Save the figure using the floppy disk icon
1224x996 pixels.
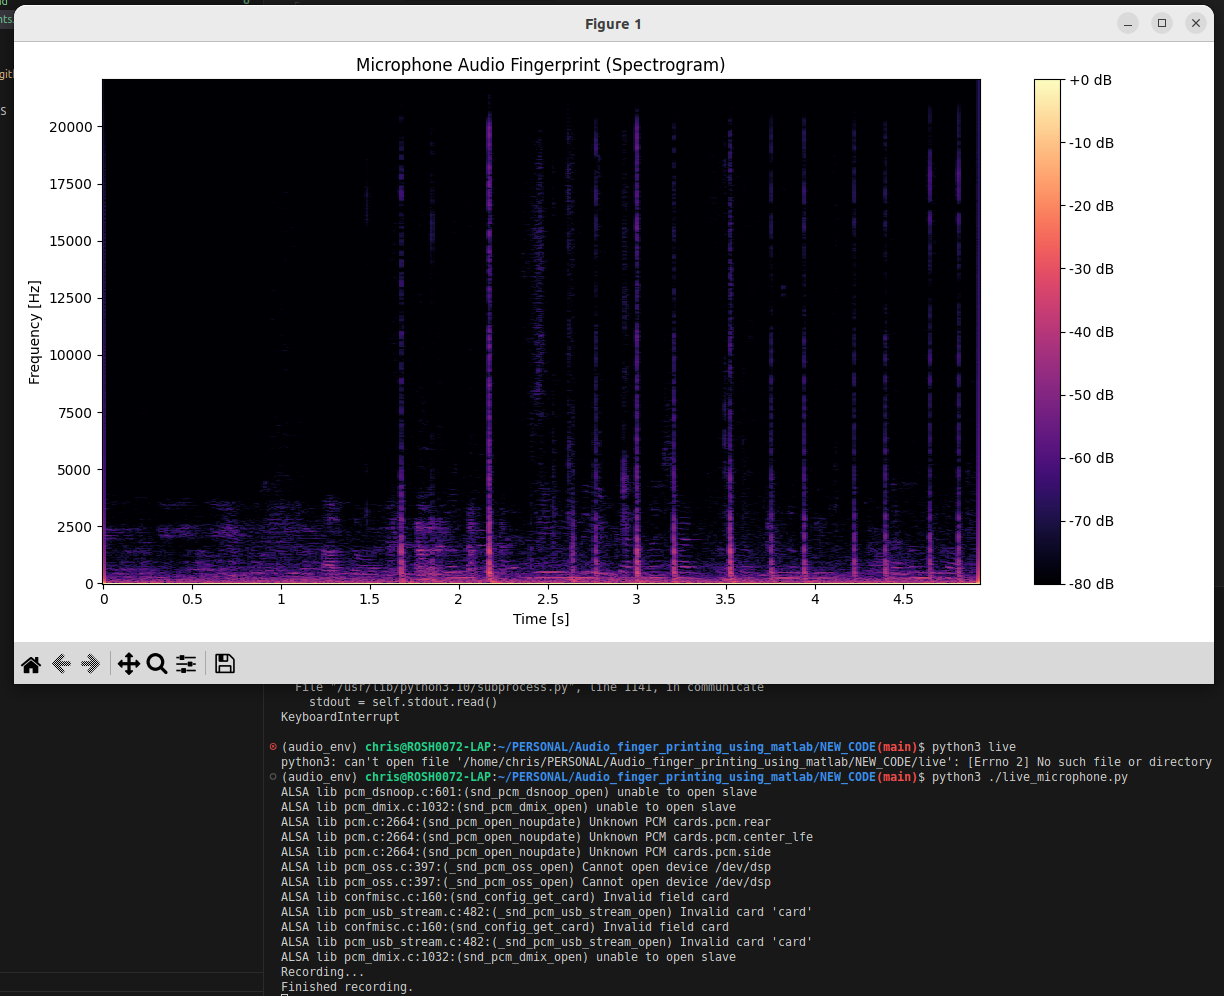point(225,664)
